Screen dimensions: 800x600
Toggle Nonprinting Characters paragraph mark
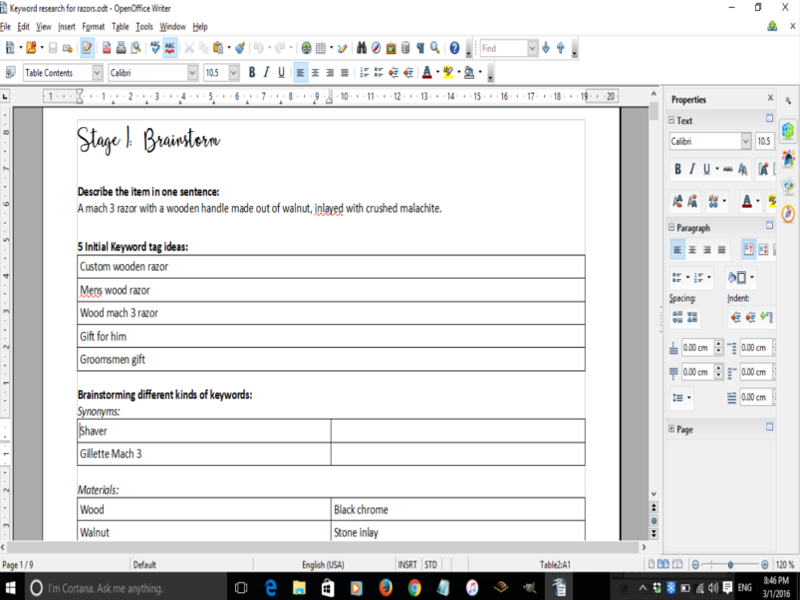tap(420, 48)
